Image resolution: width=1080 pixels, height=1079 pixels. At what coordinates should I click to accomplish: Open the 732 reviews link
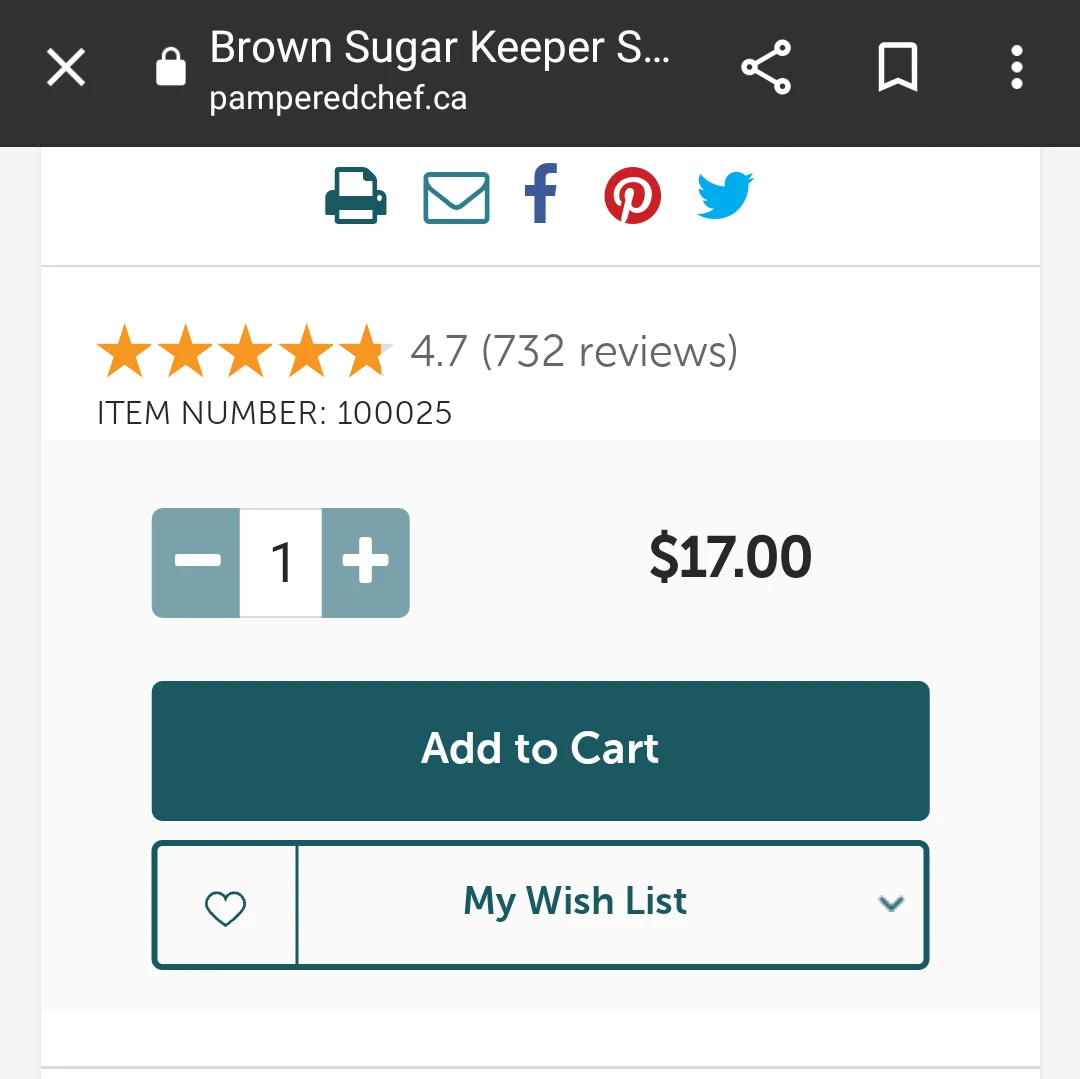609,351
